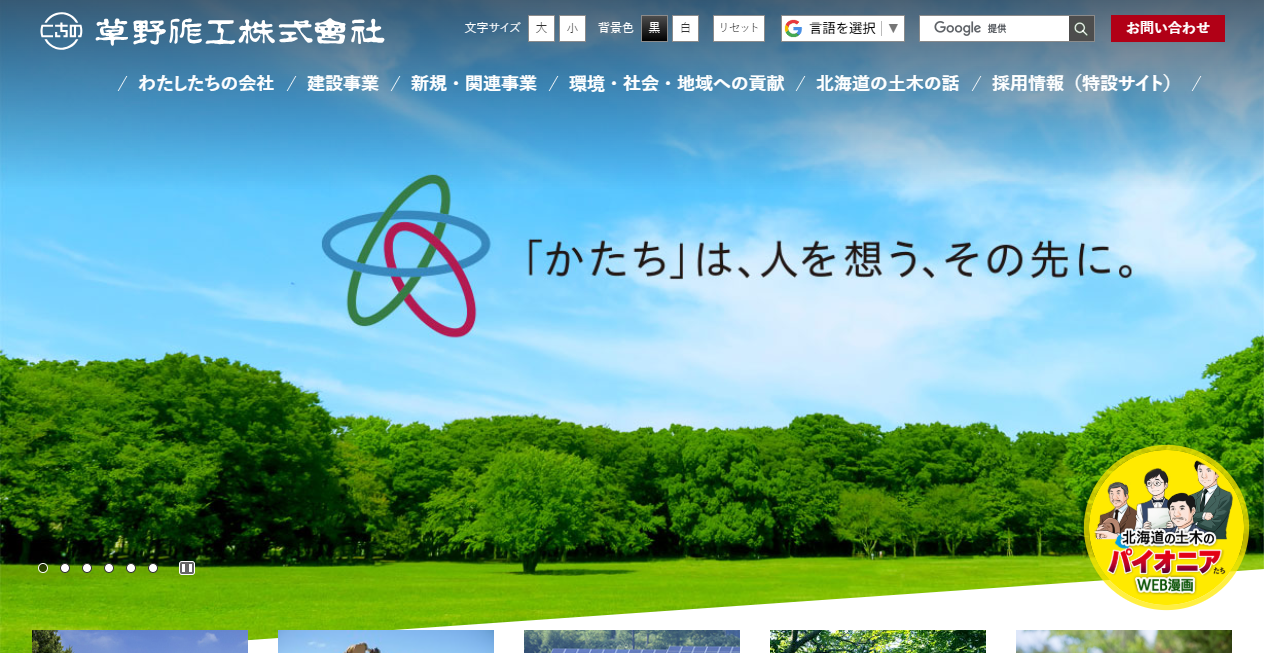Click the リセット reset button
The image size is (1264, 653).
point(738,28)
